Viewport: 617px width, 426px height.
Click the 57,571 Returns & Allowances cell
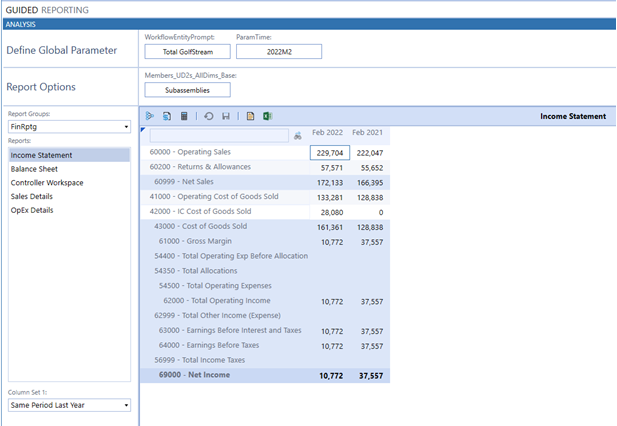pyautogui.click(x=330, y=168)
